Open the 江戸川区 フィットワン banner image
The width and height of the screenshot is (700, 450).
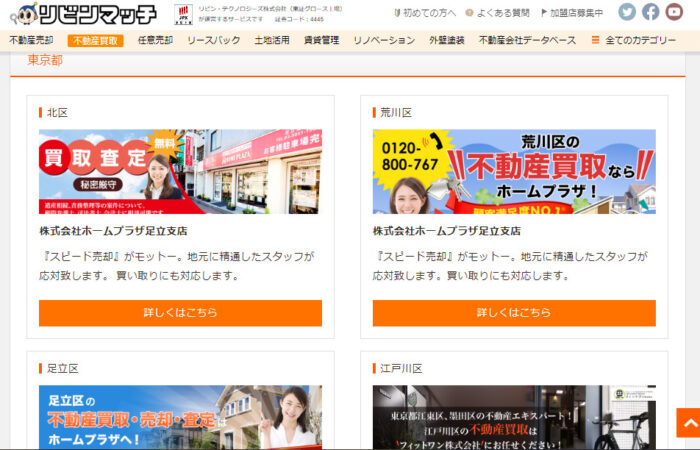(514, 417)
